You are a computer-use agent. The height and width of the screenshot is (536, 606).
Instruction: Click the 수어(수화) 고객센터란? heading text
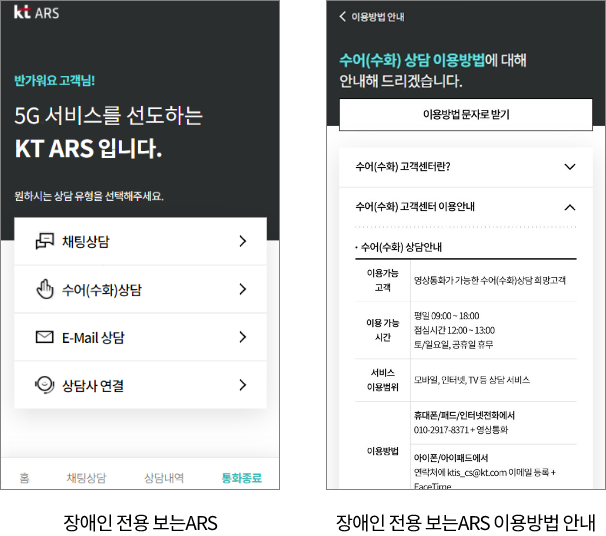coord(403,167)
